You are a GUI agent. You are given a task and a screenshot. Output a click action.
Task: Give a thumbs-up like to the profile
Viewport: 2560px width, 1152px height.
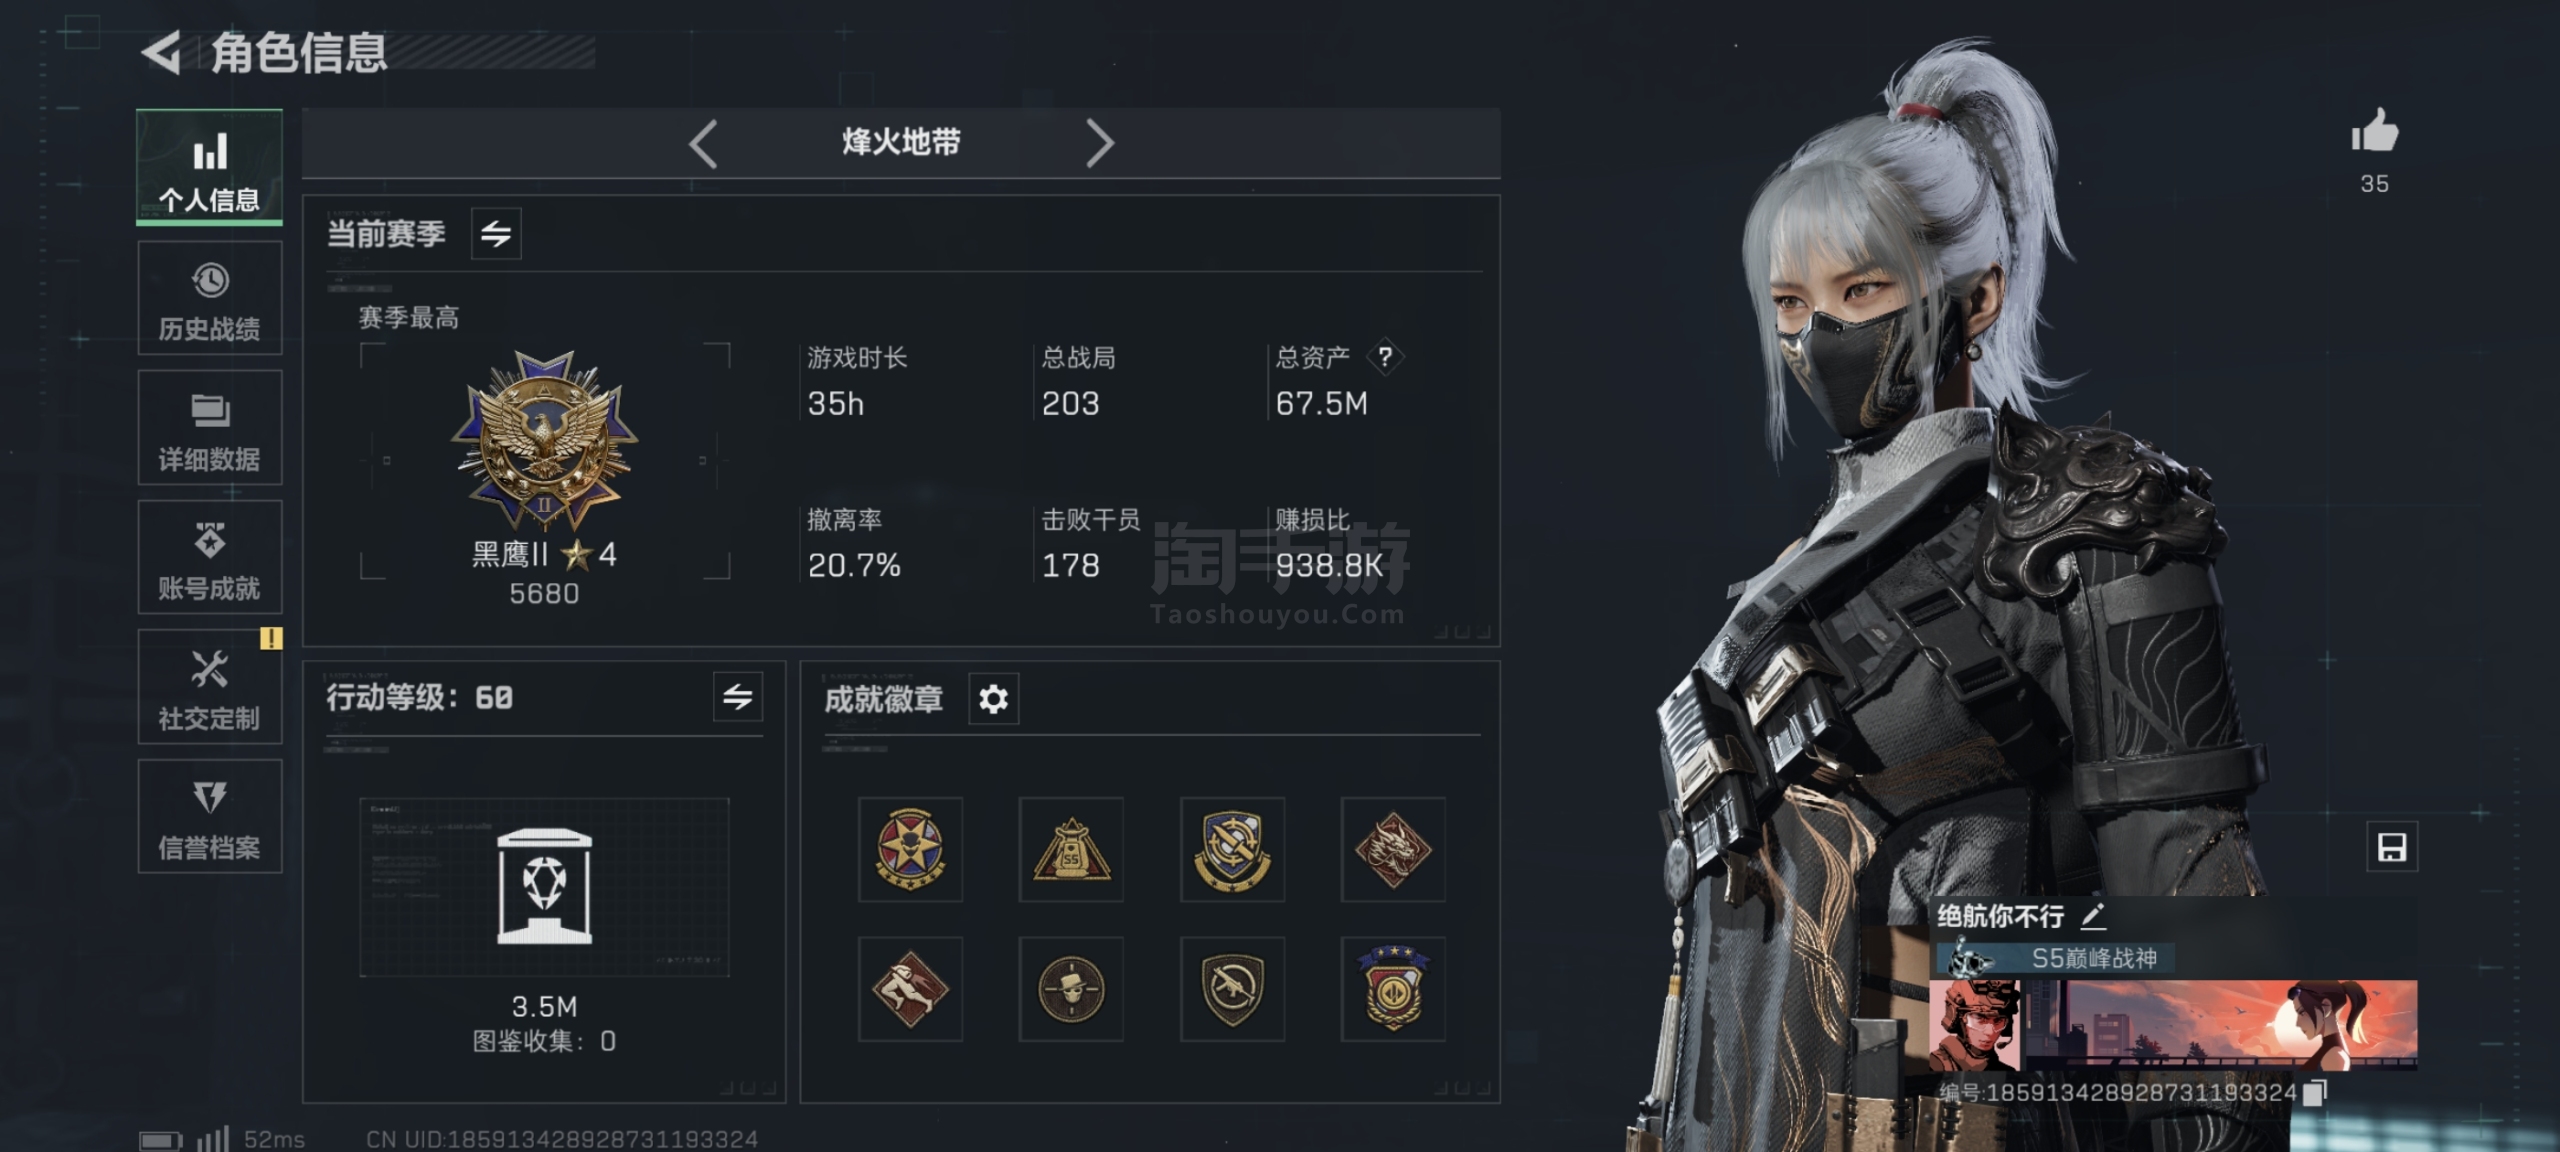[2375, 131]
